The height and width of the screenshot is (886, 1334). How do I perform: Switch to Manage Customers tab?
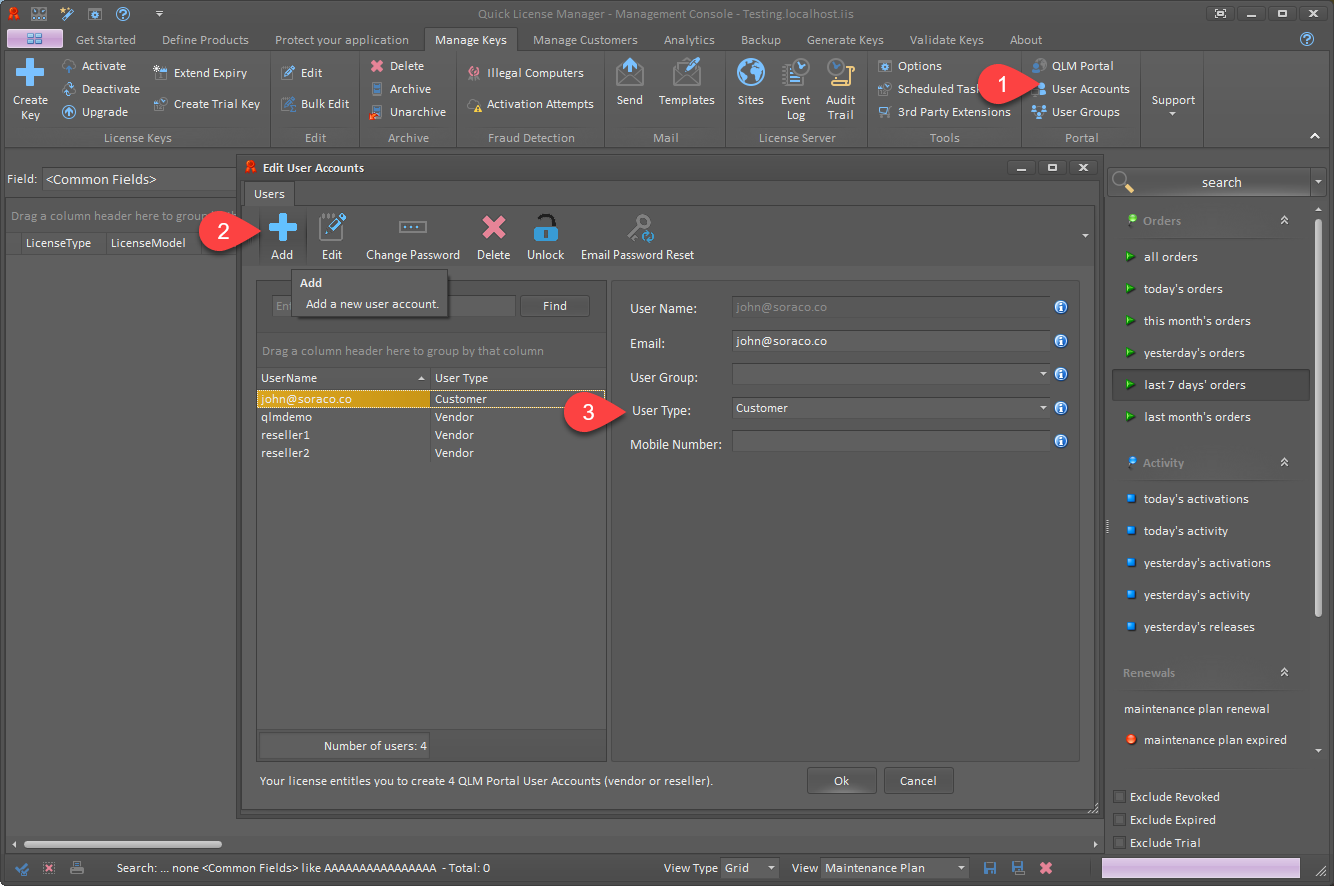(585, 40)
